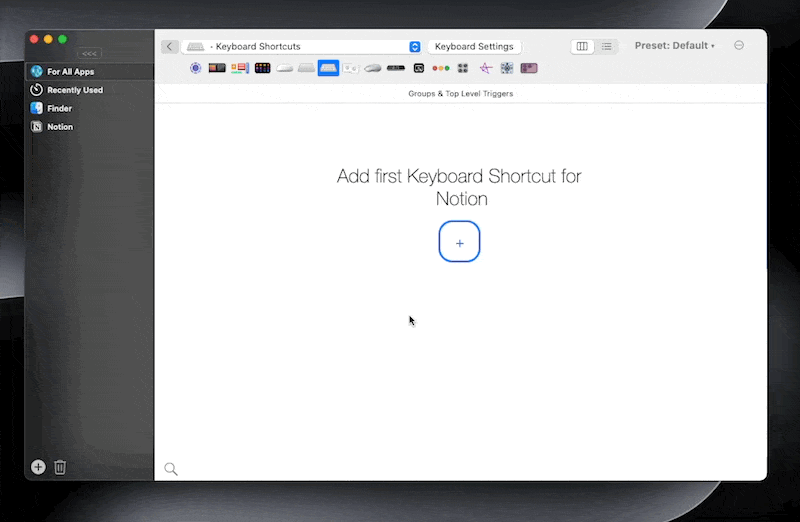Switch to list view layout
Image resolution: width=800 pixels, height=522 pixels.
607,46
